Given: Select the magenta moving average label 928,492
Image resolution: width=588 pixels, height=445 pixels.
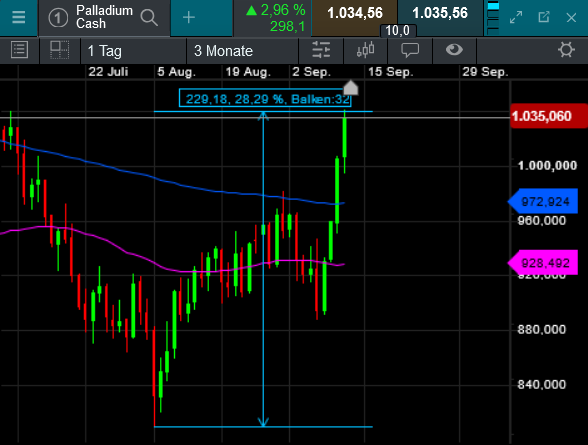Looking at the screenshot, I should [x=543, y=263].
